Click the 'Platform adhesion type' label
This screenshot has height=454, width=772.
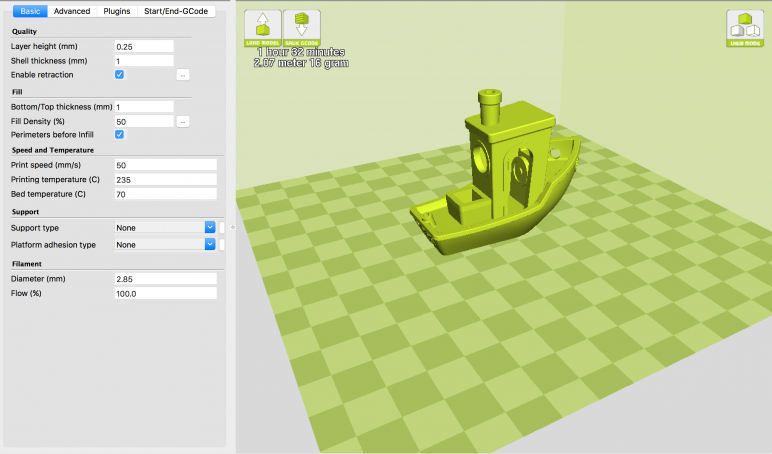click(x=53, y=245)
